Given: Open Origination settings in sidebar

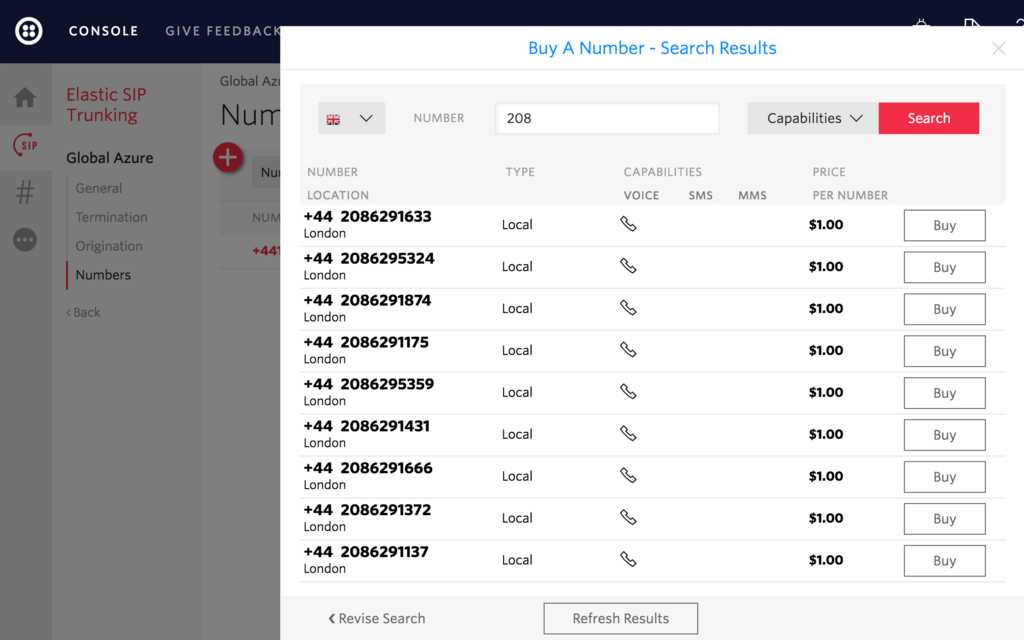Looking at the screenshot, I should 108,246.
